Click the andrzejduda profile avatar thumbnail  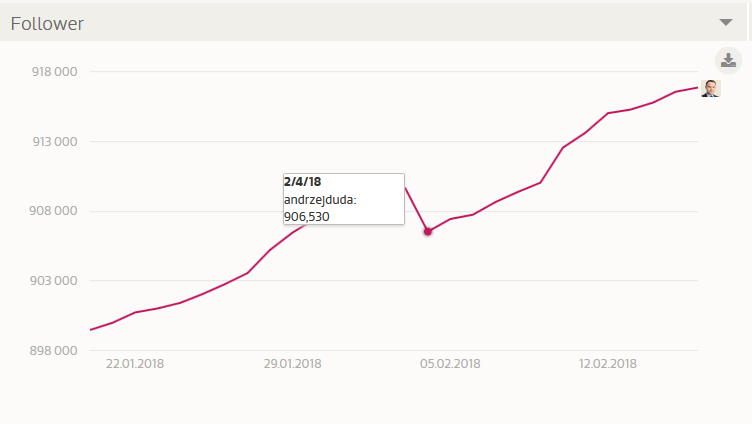click(x=711, y=88)
